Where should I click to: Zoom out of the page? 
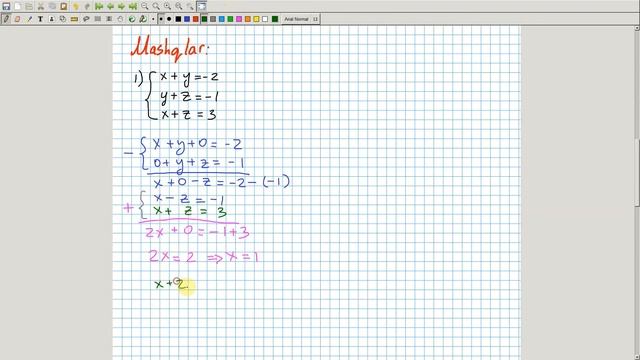tap(144, 7)
